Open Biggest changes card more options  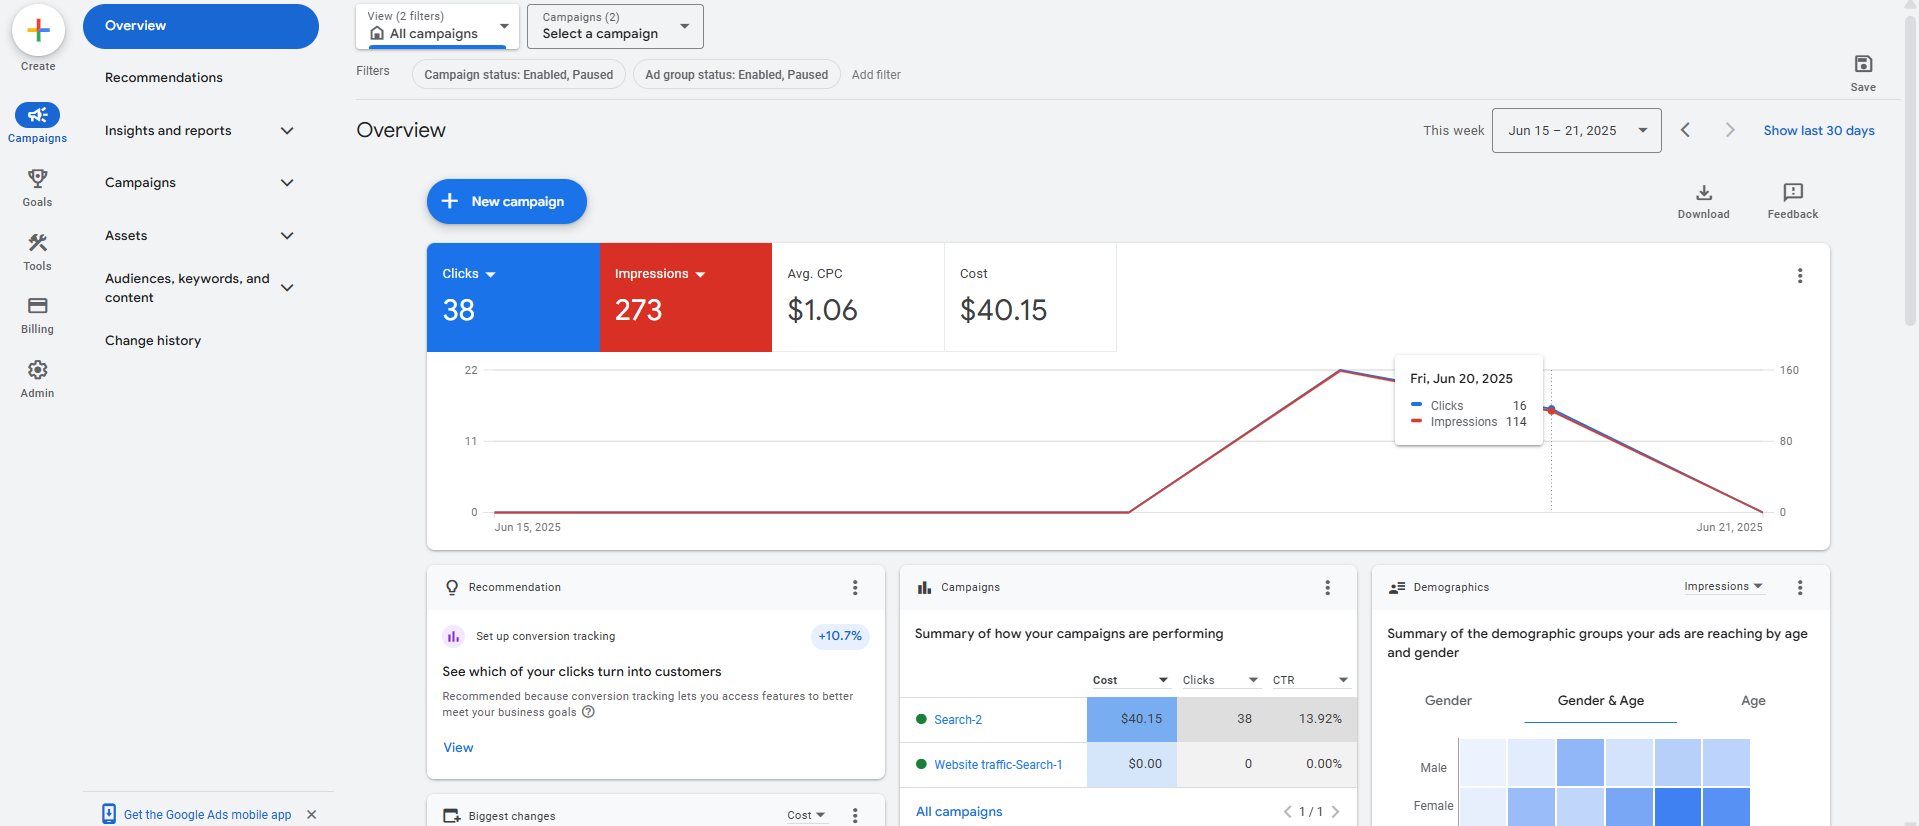[x=855, y=816]
